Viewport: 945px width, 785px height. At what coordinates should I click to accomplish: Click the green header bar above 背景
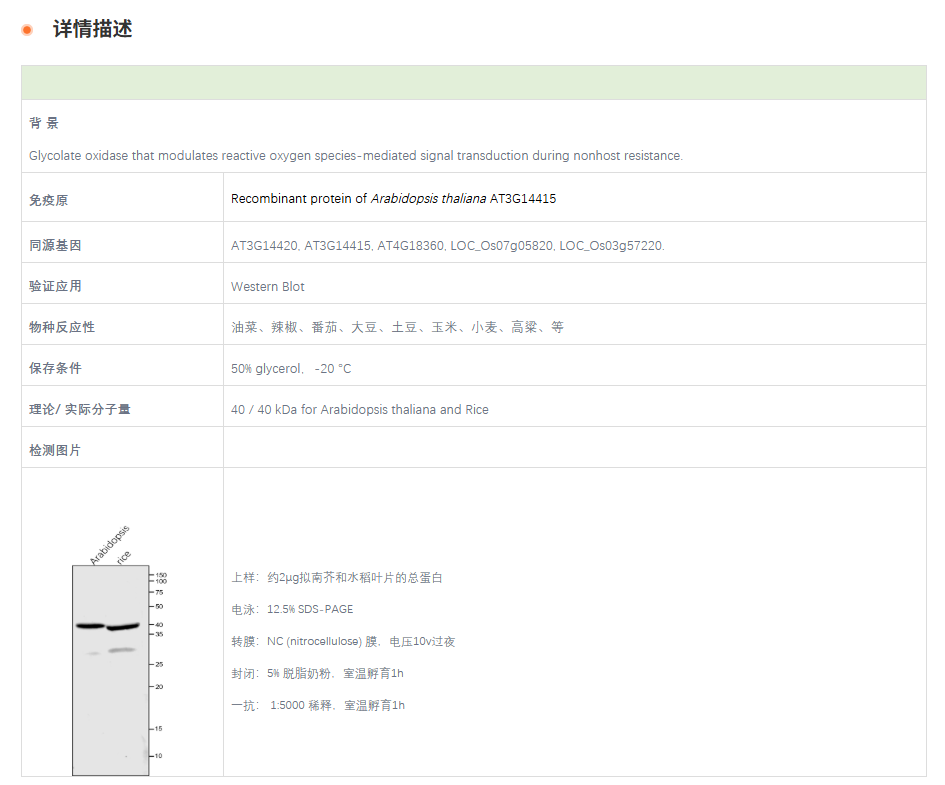(x=472, y=81)
